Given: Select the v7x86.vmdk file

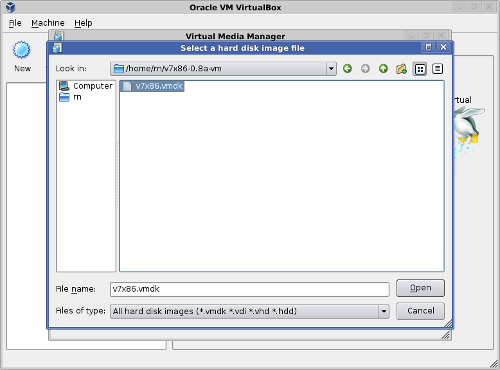Looking at the screenshot, I should click(x=152, y=86).
